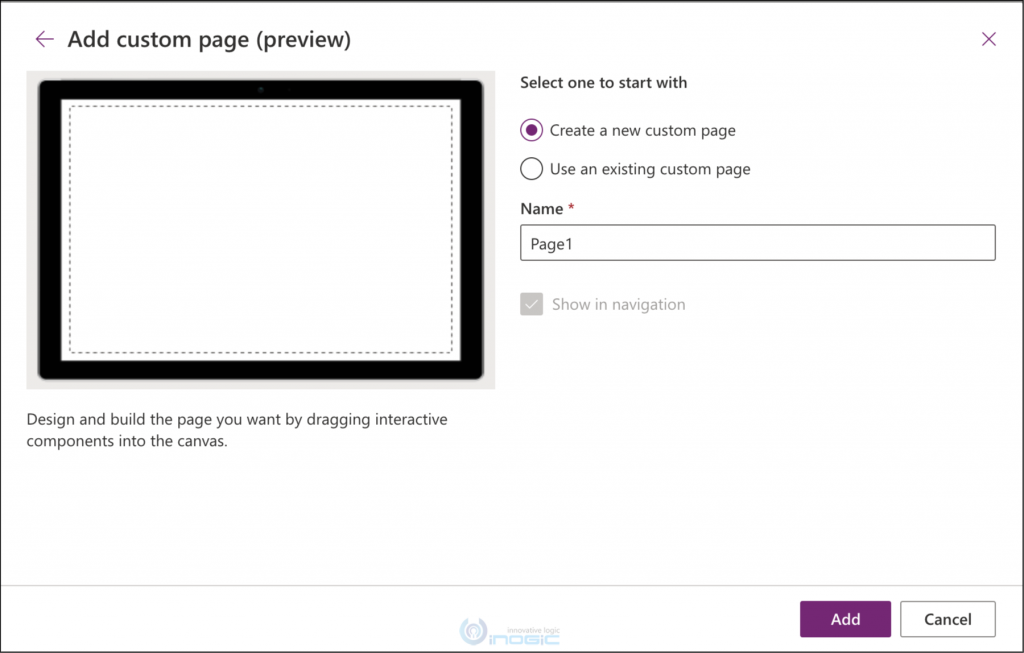This screenshot has width=1024, height=653.
Task: Choose Use an existing custom page
Action: [531, 169]
